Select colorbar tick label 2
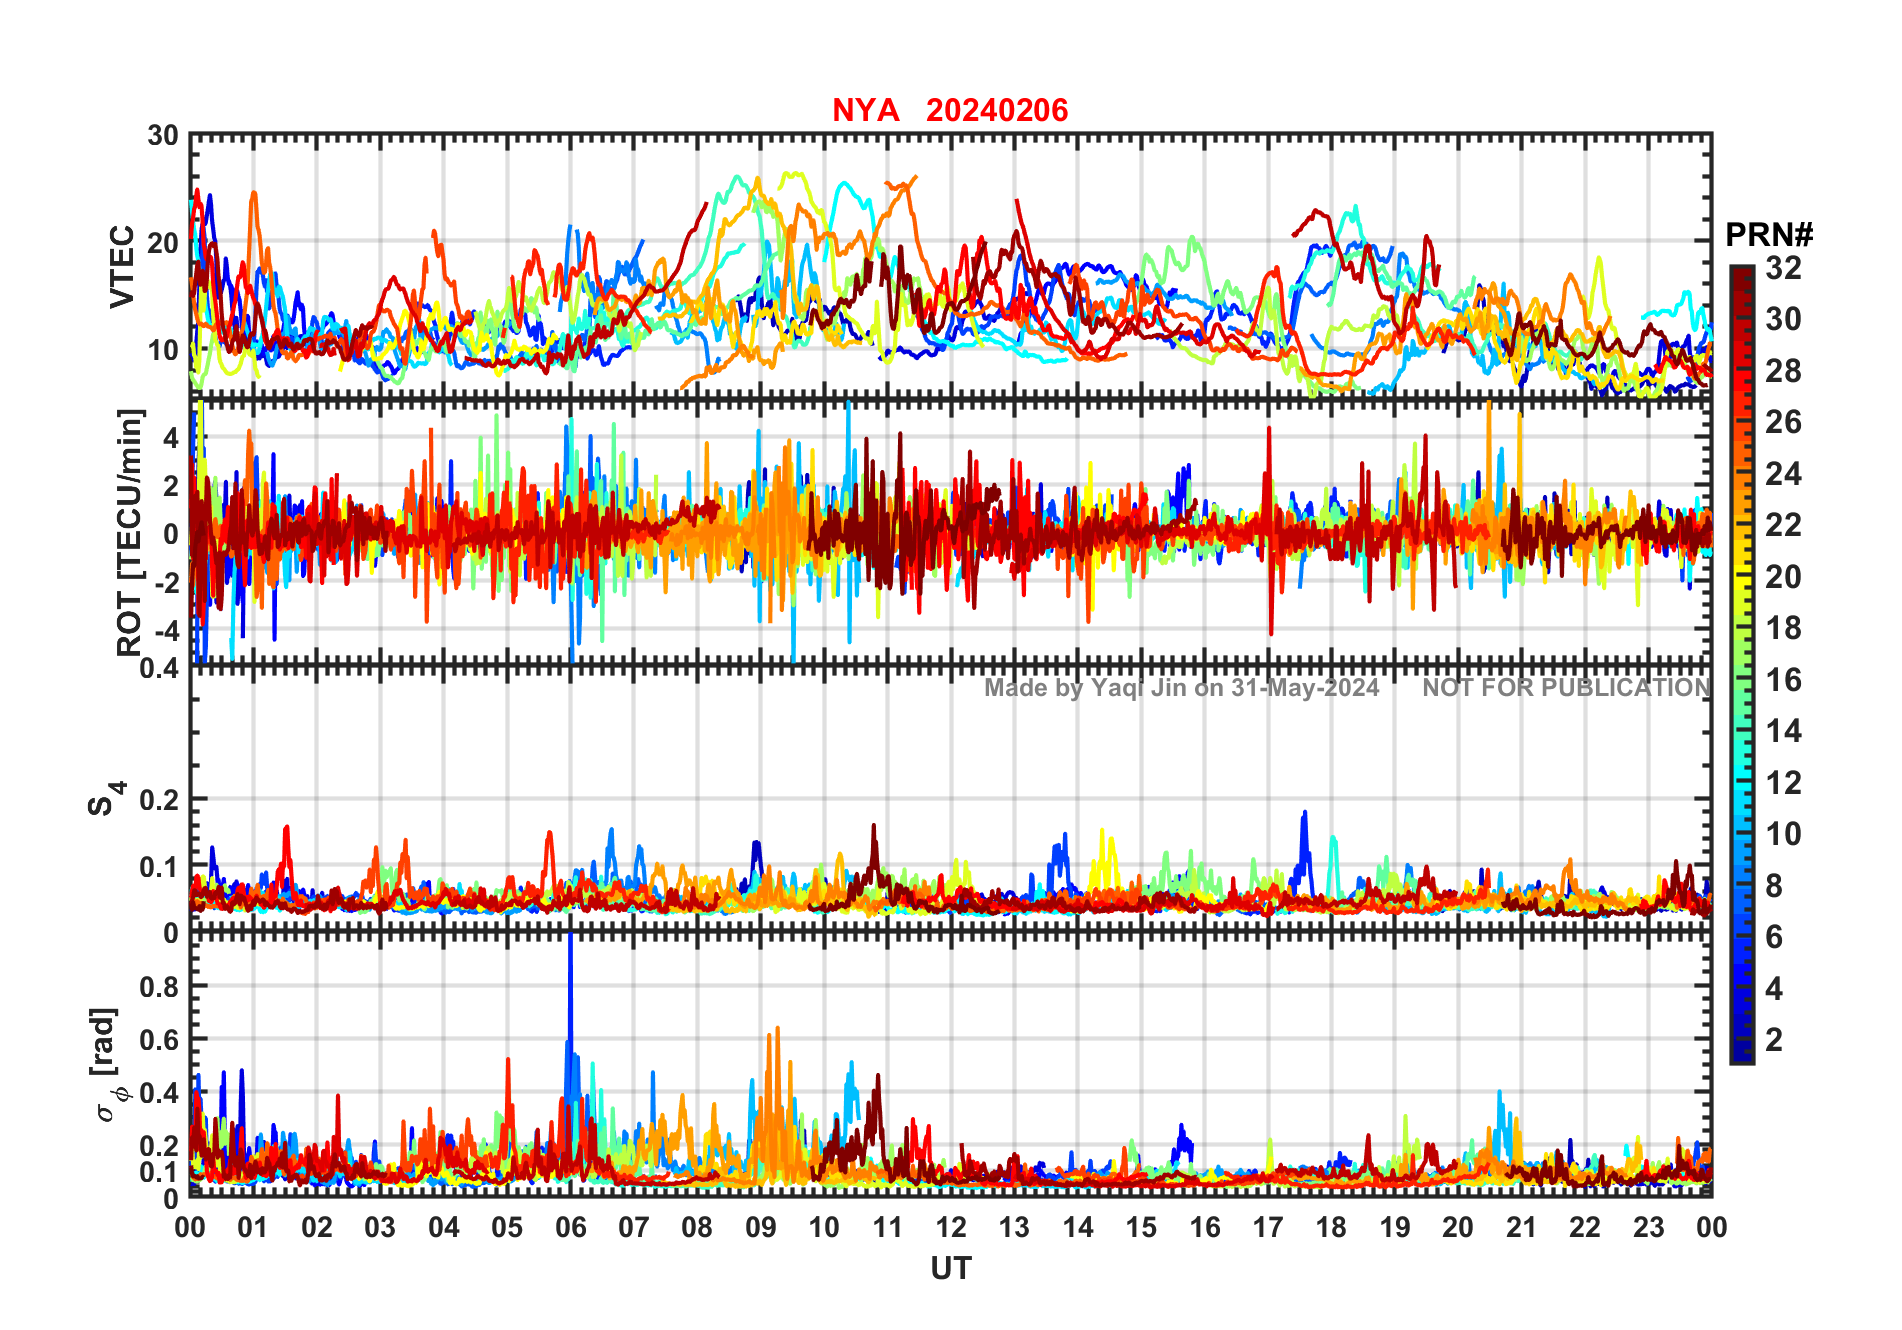Viewport: 1902px width, 1330px height. click(x=1774, y=1040)
